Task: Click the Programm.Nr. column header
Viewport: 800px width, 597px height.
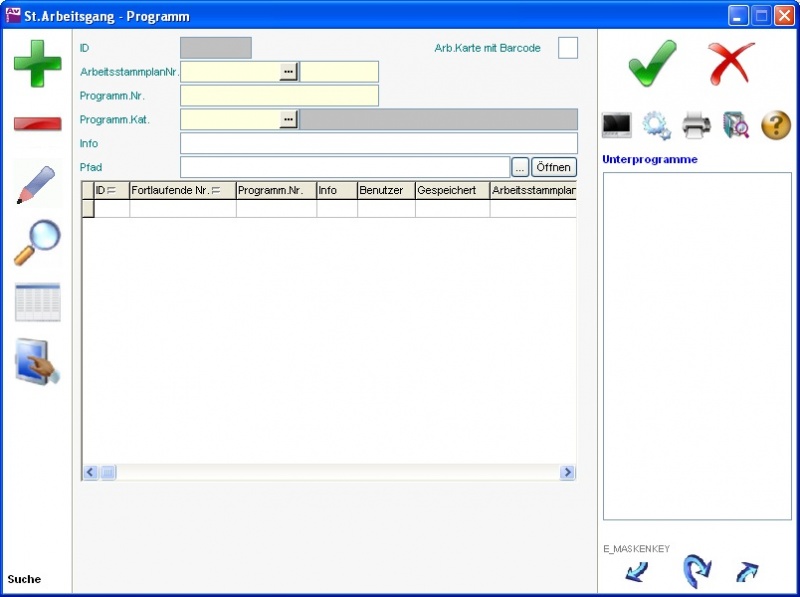Action: coord(275,190)
